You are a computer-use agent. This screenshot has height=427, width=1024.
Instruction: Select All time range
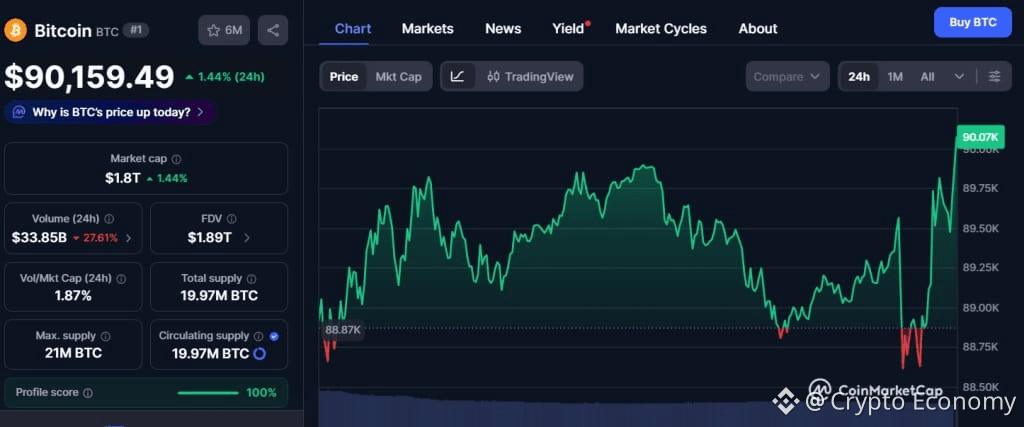tap(927, 76)
